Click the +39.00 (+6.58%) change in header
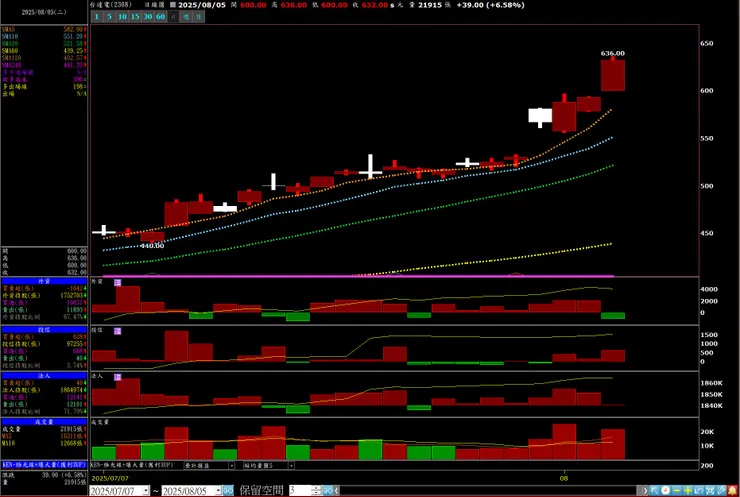 [x=490, y=5]
